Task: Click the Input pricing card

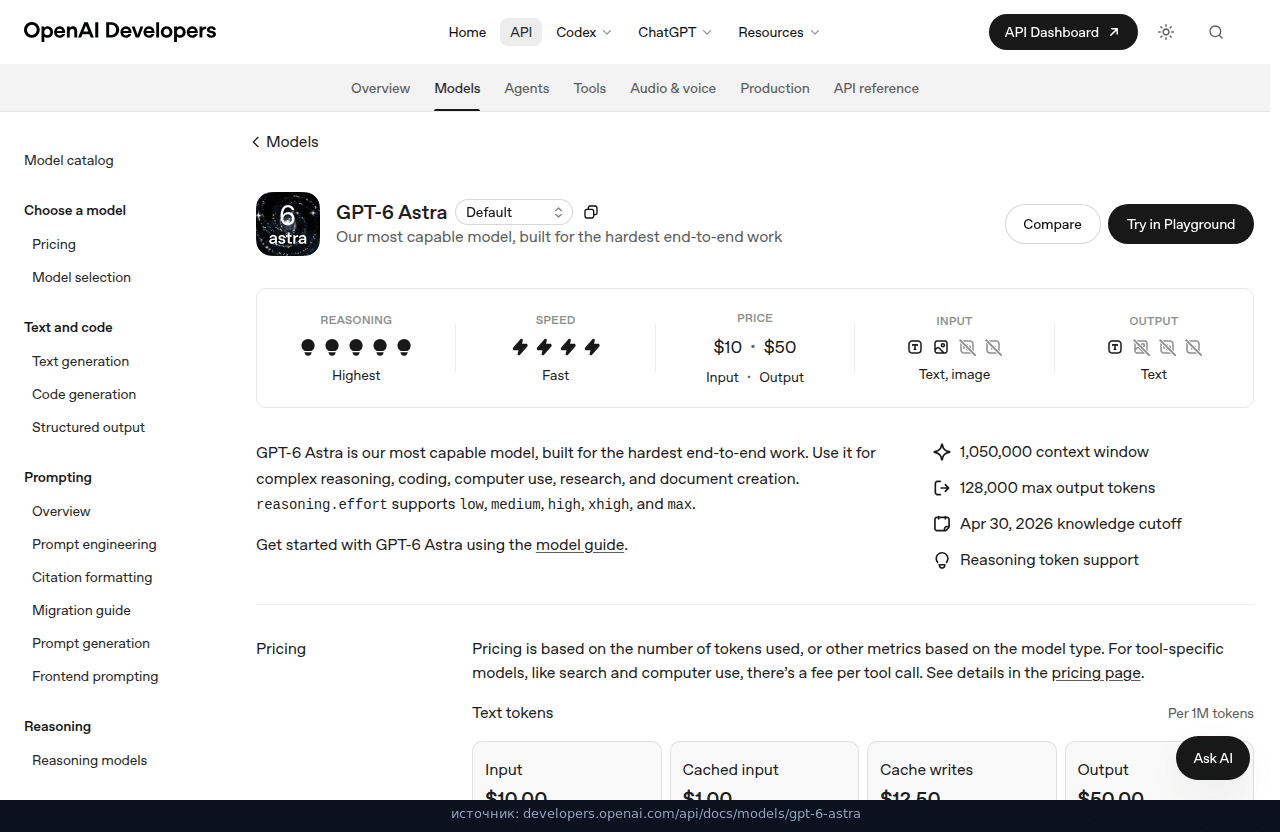Action: [x=567, y=770]
